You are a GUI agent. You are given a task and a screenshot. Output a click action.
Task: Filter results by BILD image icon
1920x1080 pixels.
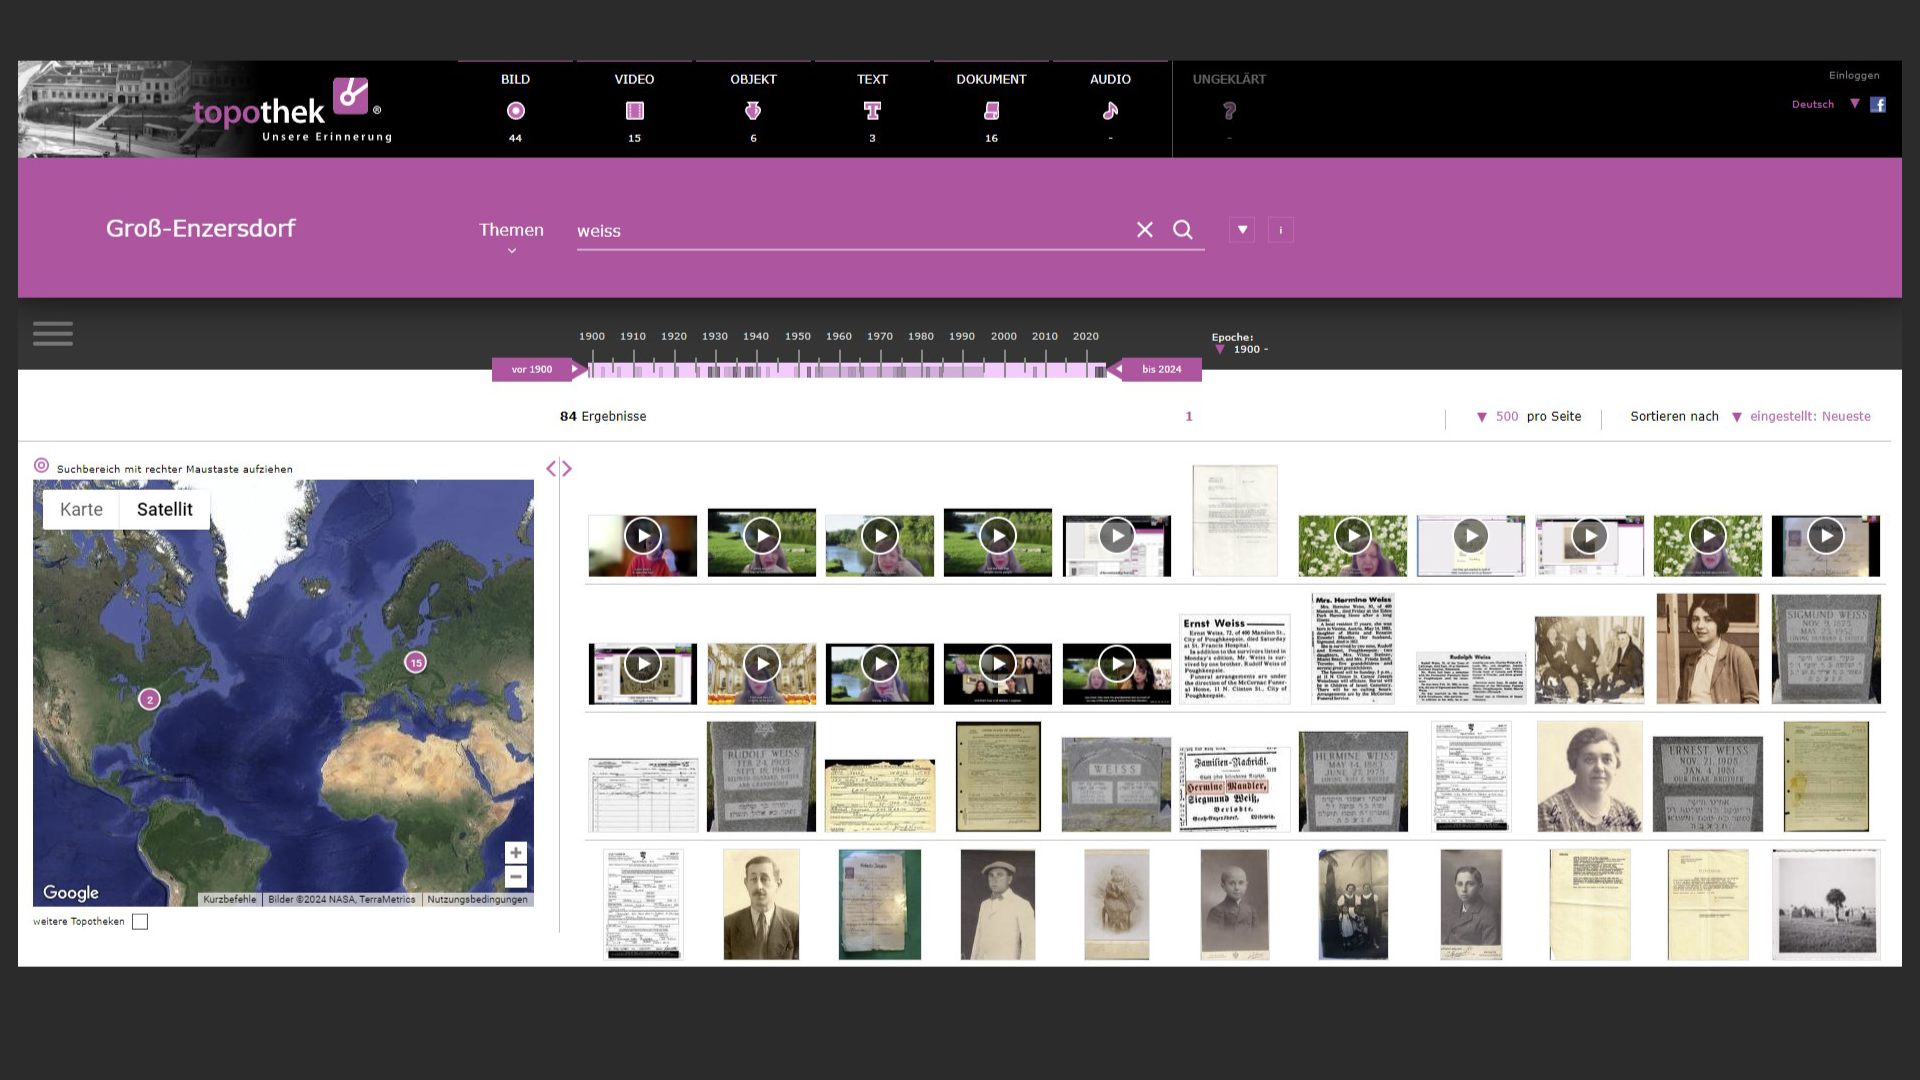[515, 111]
